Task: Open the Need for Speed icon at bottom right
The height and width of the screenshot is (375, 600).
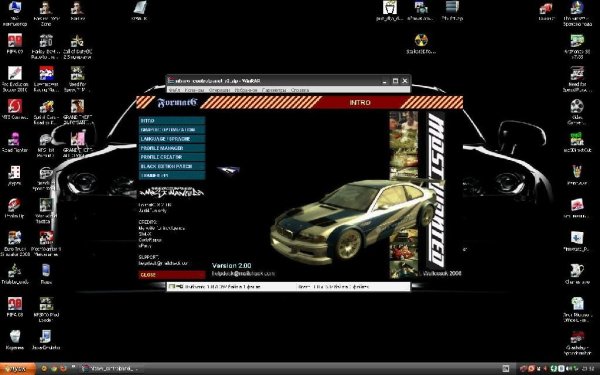Action: [577, 337]
